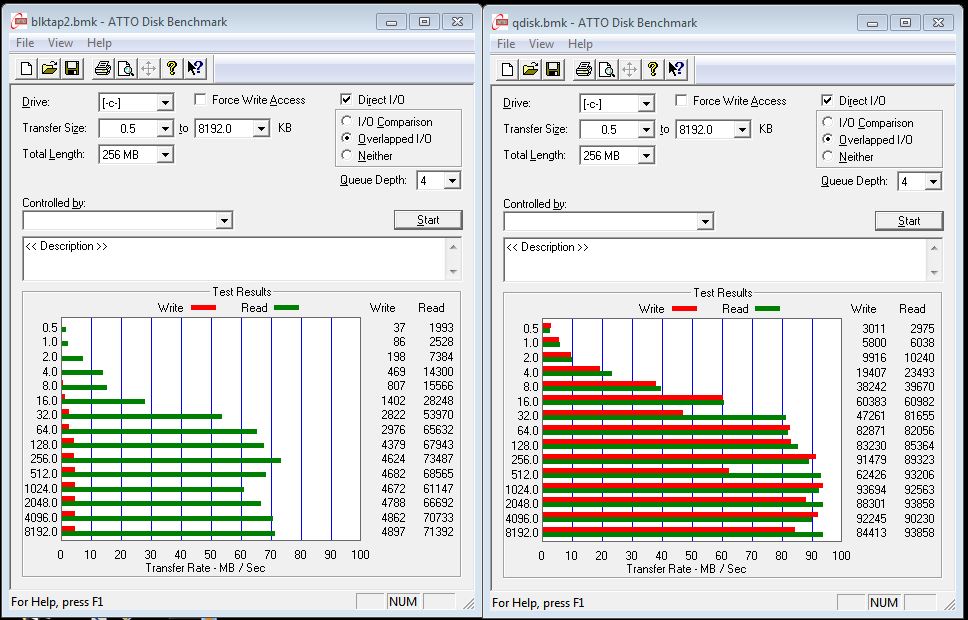Click the Save floppy icon in qdisk window
968x620 pixels.
coord(552,69)
